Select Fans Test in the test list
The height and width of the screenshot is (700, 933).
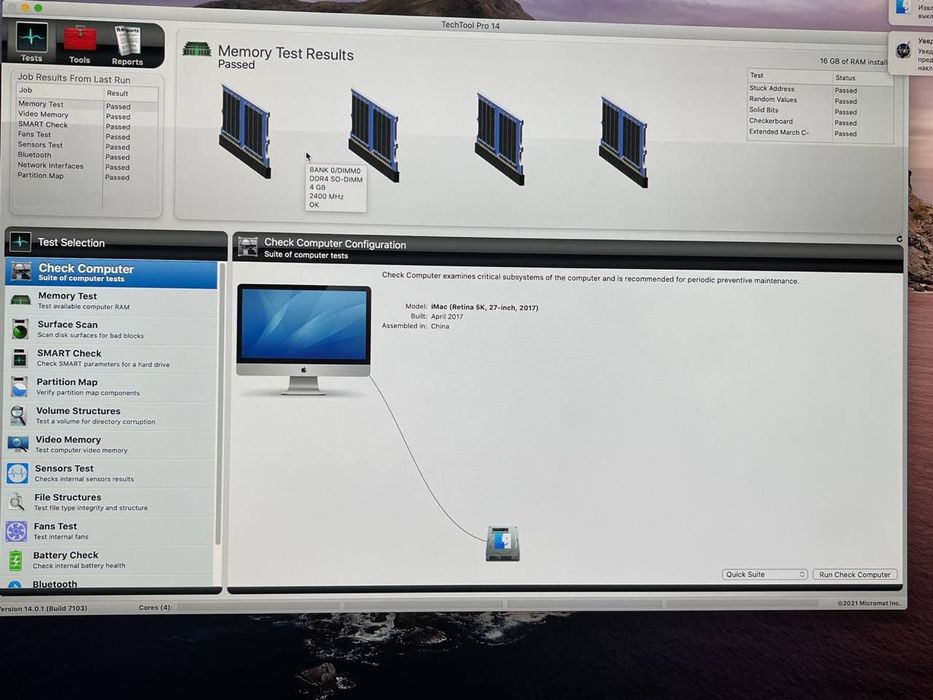click(108, 531)
